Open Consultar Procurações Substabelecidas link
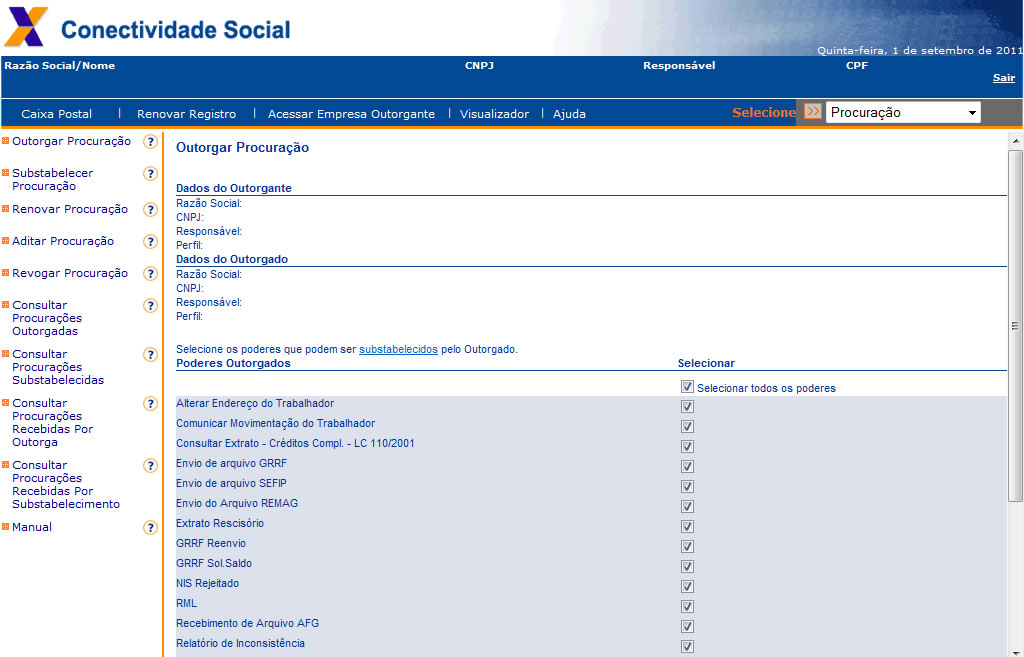Image resolution: width=1024 pixels, height=657 pixels. [57, 367]
